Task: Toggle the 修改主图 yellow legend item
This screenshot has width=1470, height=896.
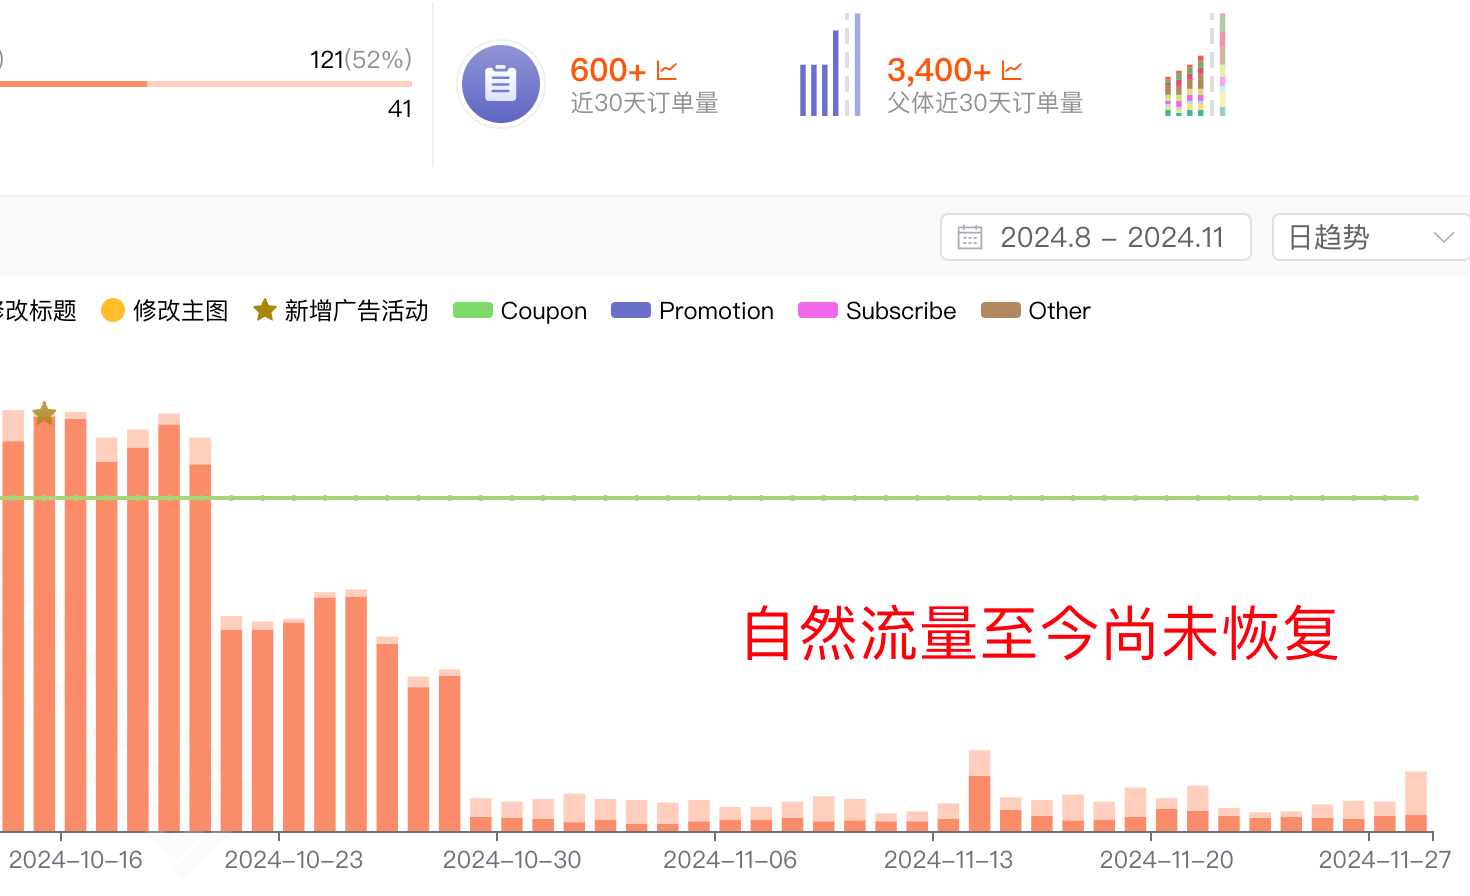Action: tap(165, 311)
